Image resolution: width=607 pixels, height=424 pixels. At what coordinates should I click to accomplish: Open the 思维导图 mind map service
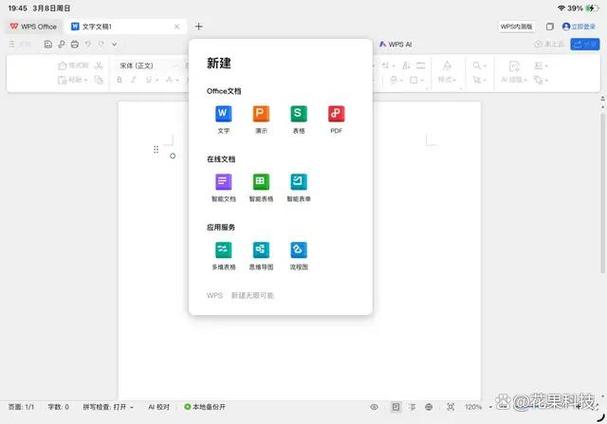pyautogui.click(x=261, y=256)
